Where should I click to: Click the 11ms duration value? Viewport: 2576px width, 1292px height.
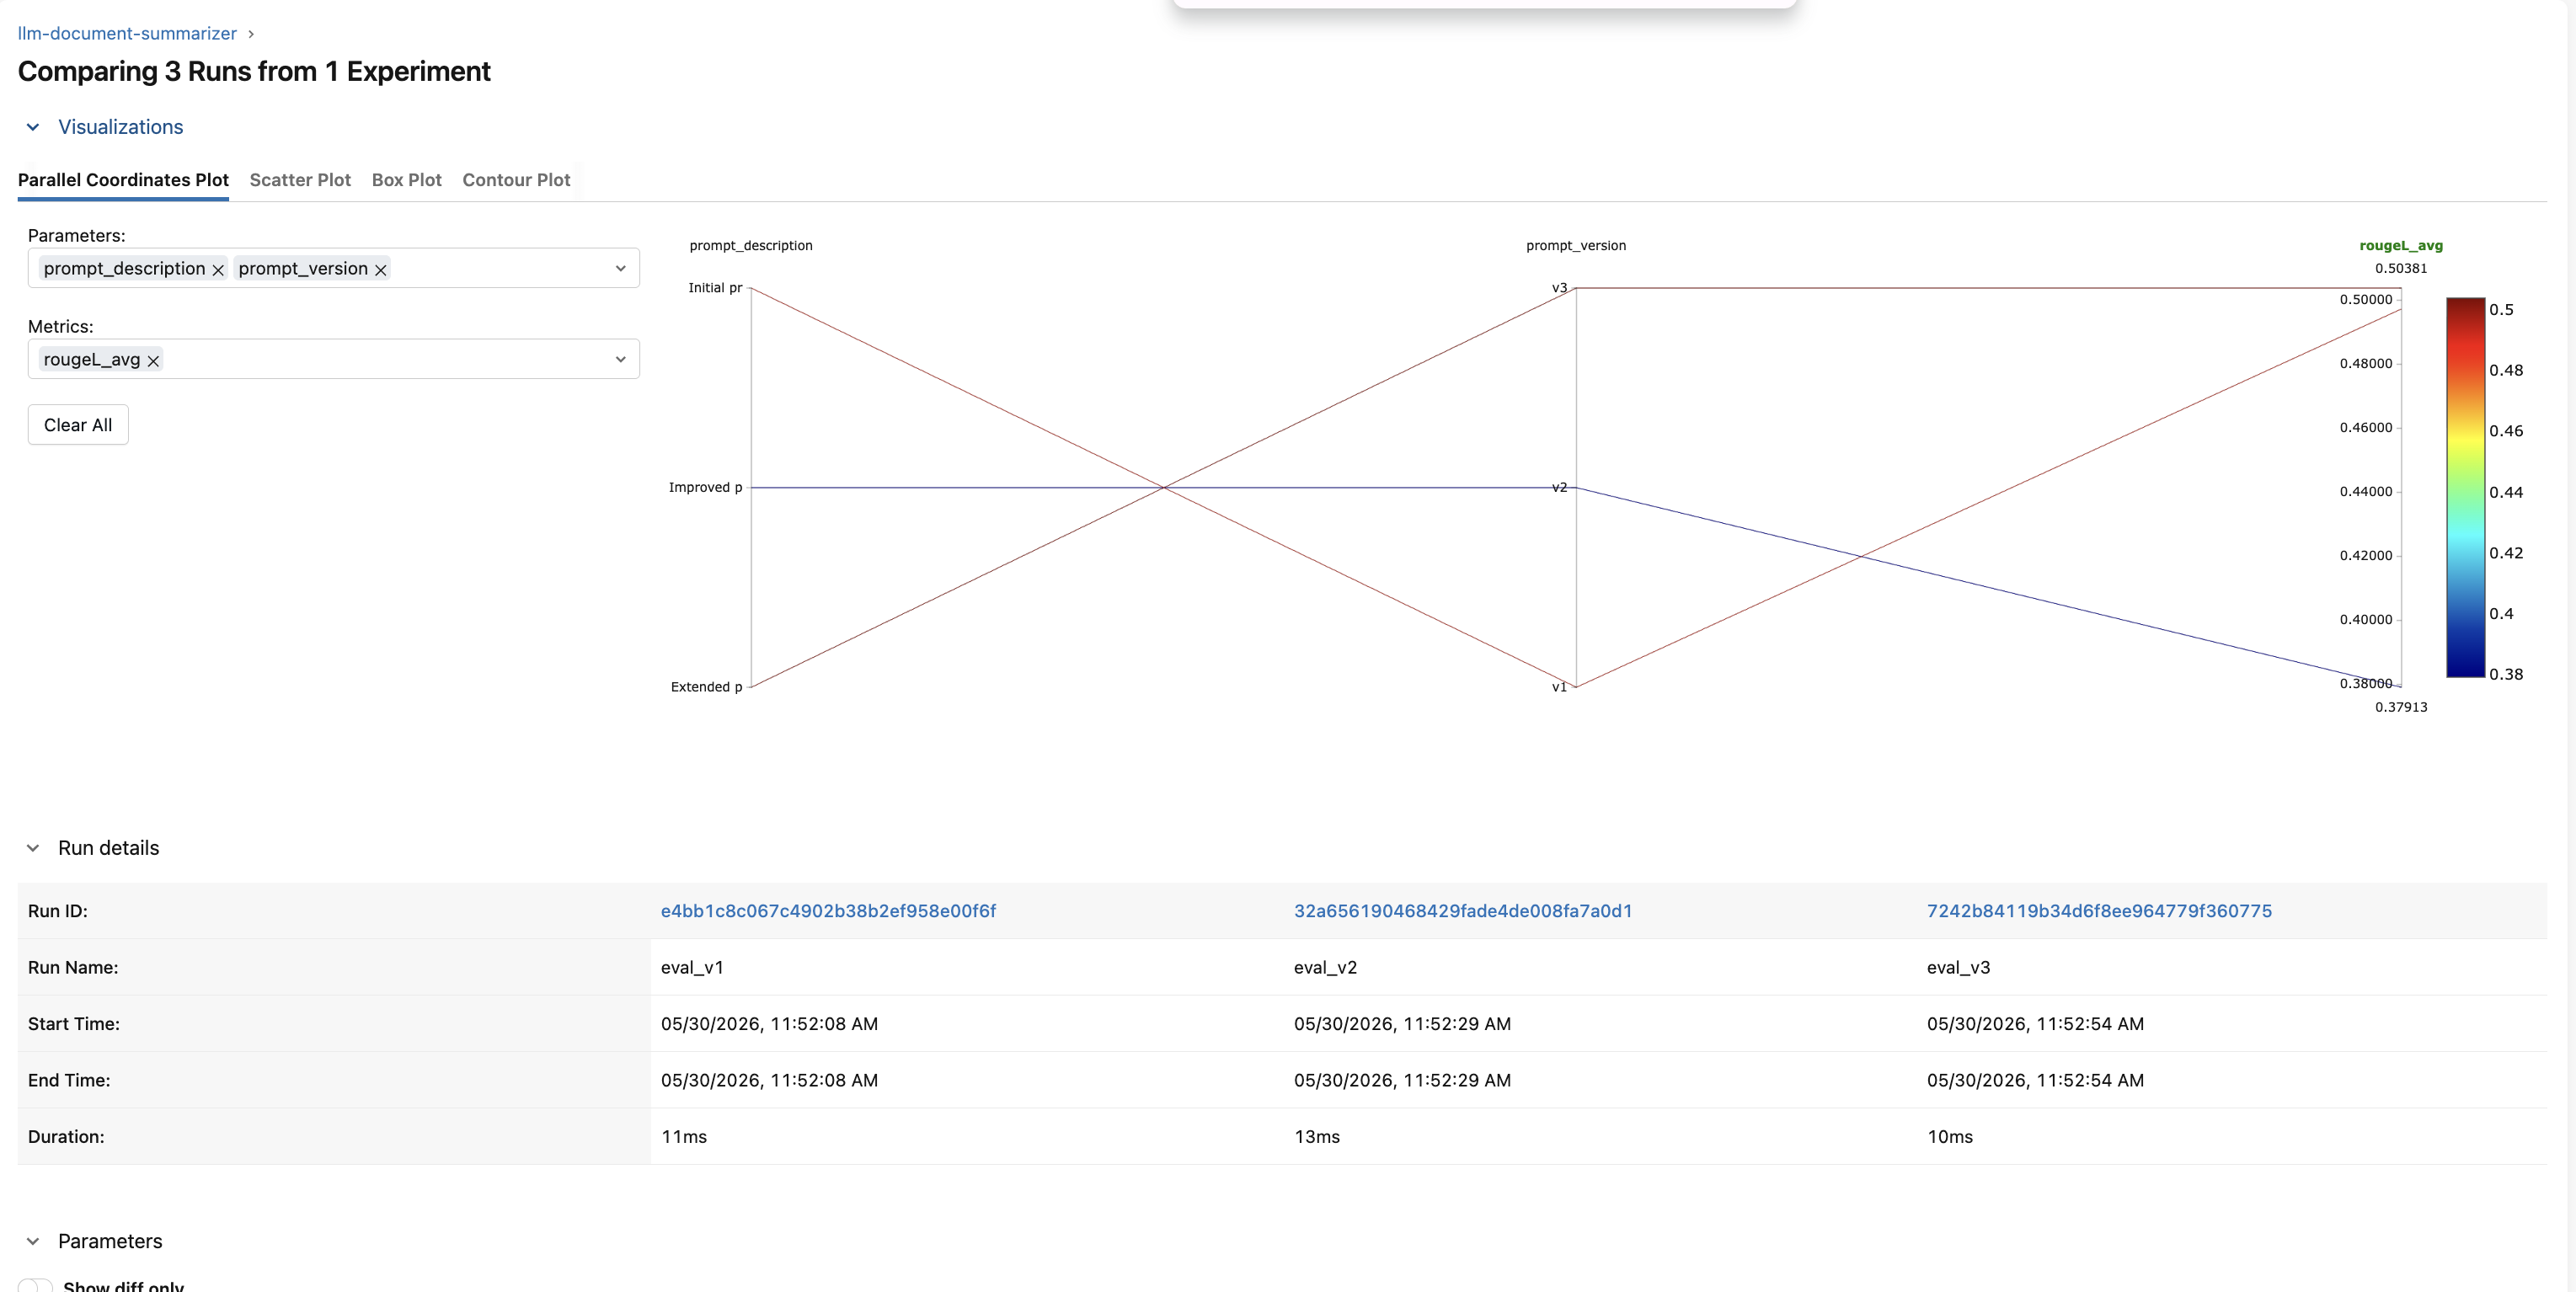[x=684, y=1137]
